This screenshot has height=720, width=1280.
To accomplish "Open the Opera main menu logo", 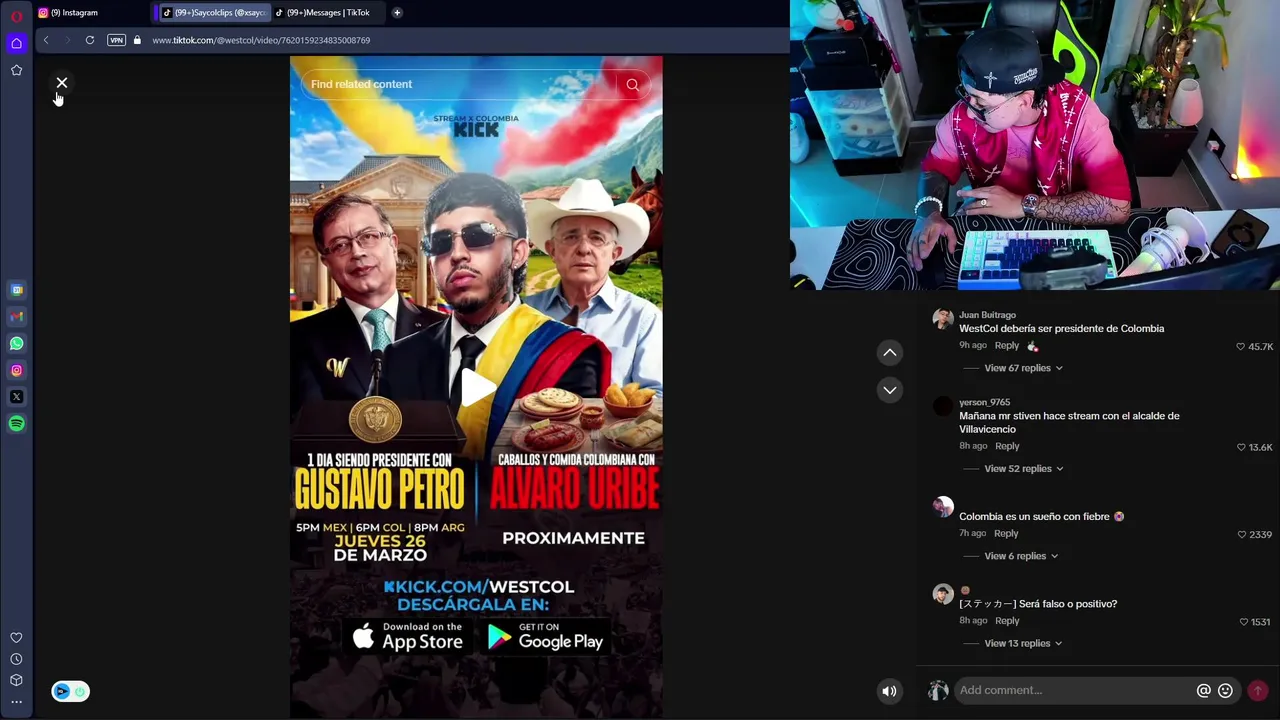I will [16, 15].
